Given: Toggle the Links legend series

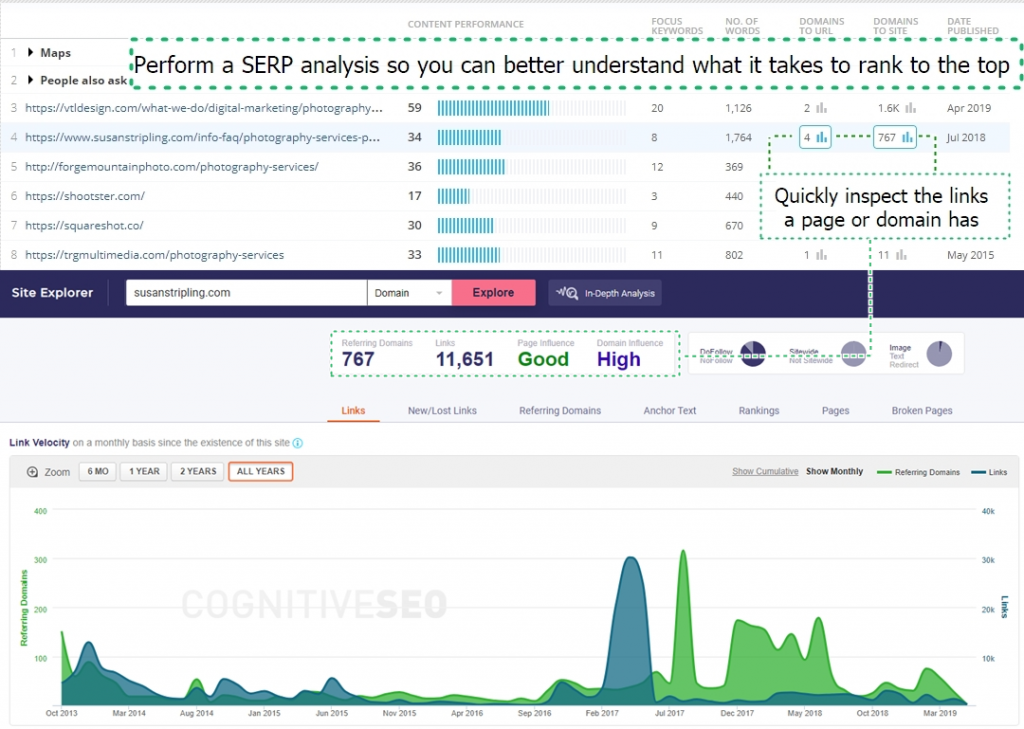Looking at the screenshot, I should (989, 472).
